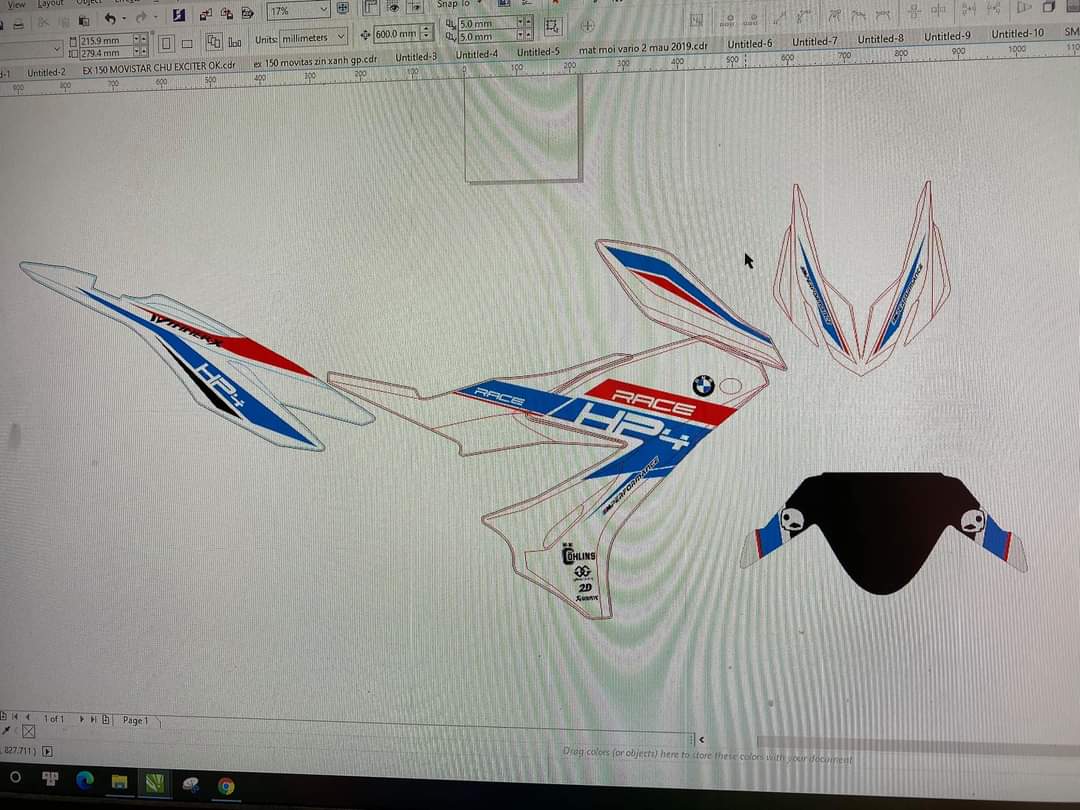
Task: Click the Cortana circle on taskbar
Action: pos(15,778)
